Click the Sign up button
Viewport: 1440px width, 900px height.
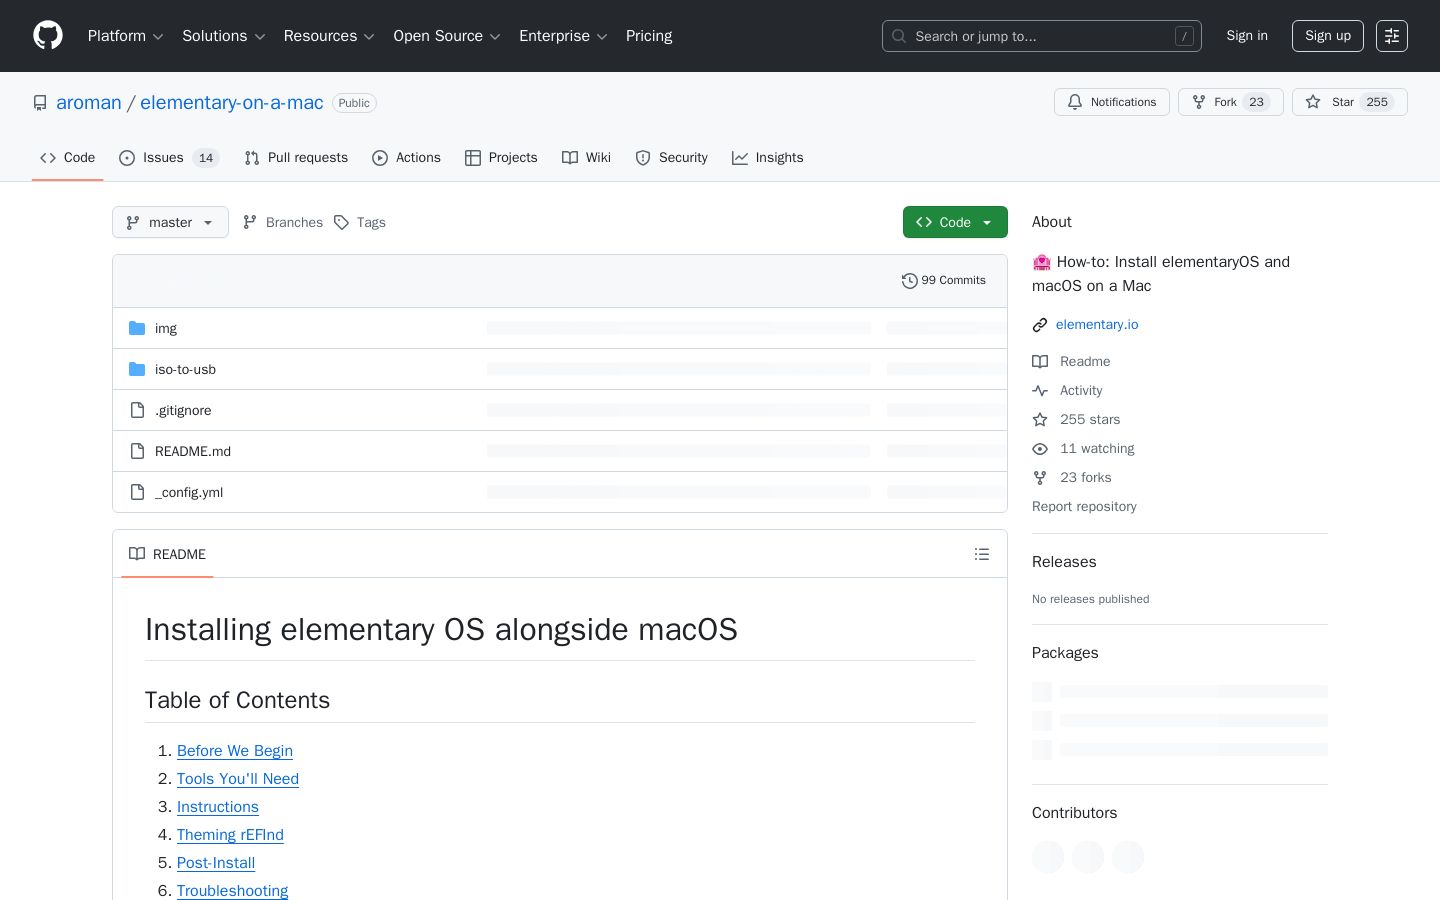(1328, 36)
